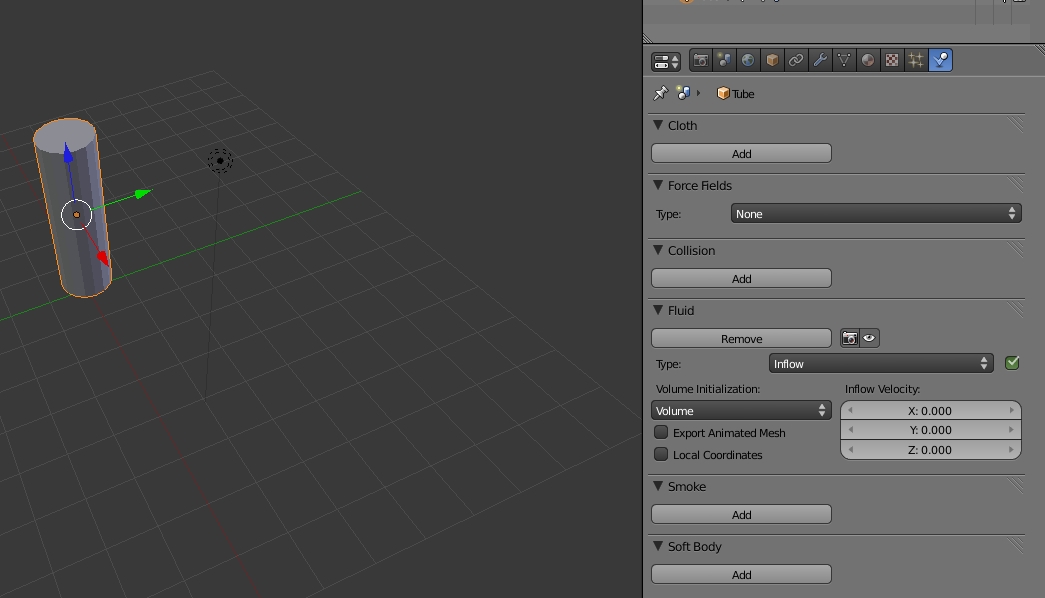Collapse the Collision panel

tap(658, 250)
